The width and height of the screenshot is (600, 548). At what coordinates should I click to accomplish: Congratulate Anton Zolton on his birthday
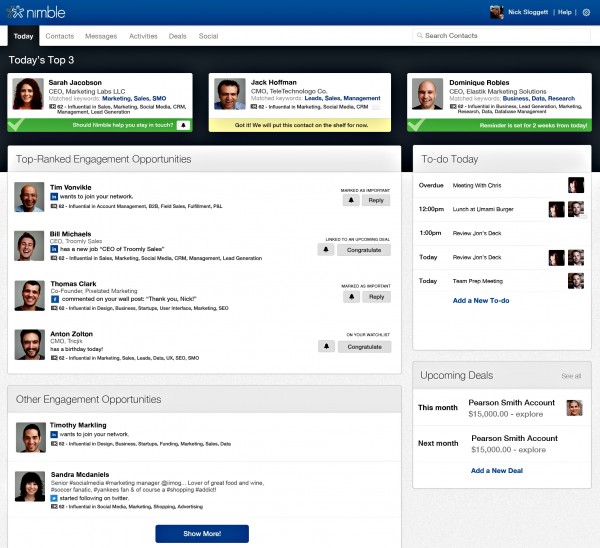tap(365, 347)
